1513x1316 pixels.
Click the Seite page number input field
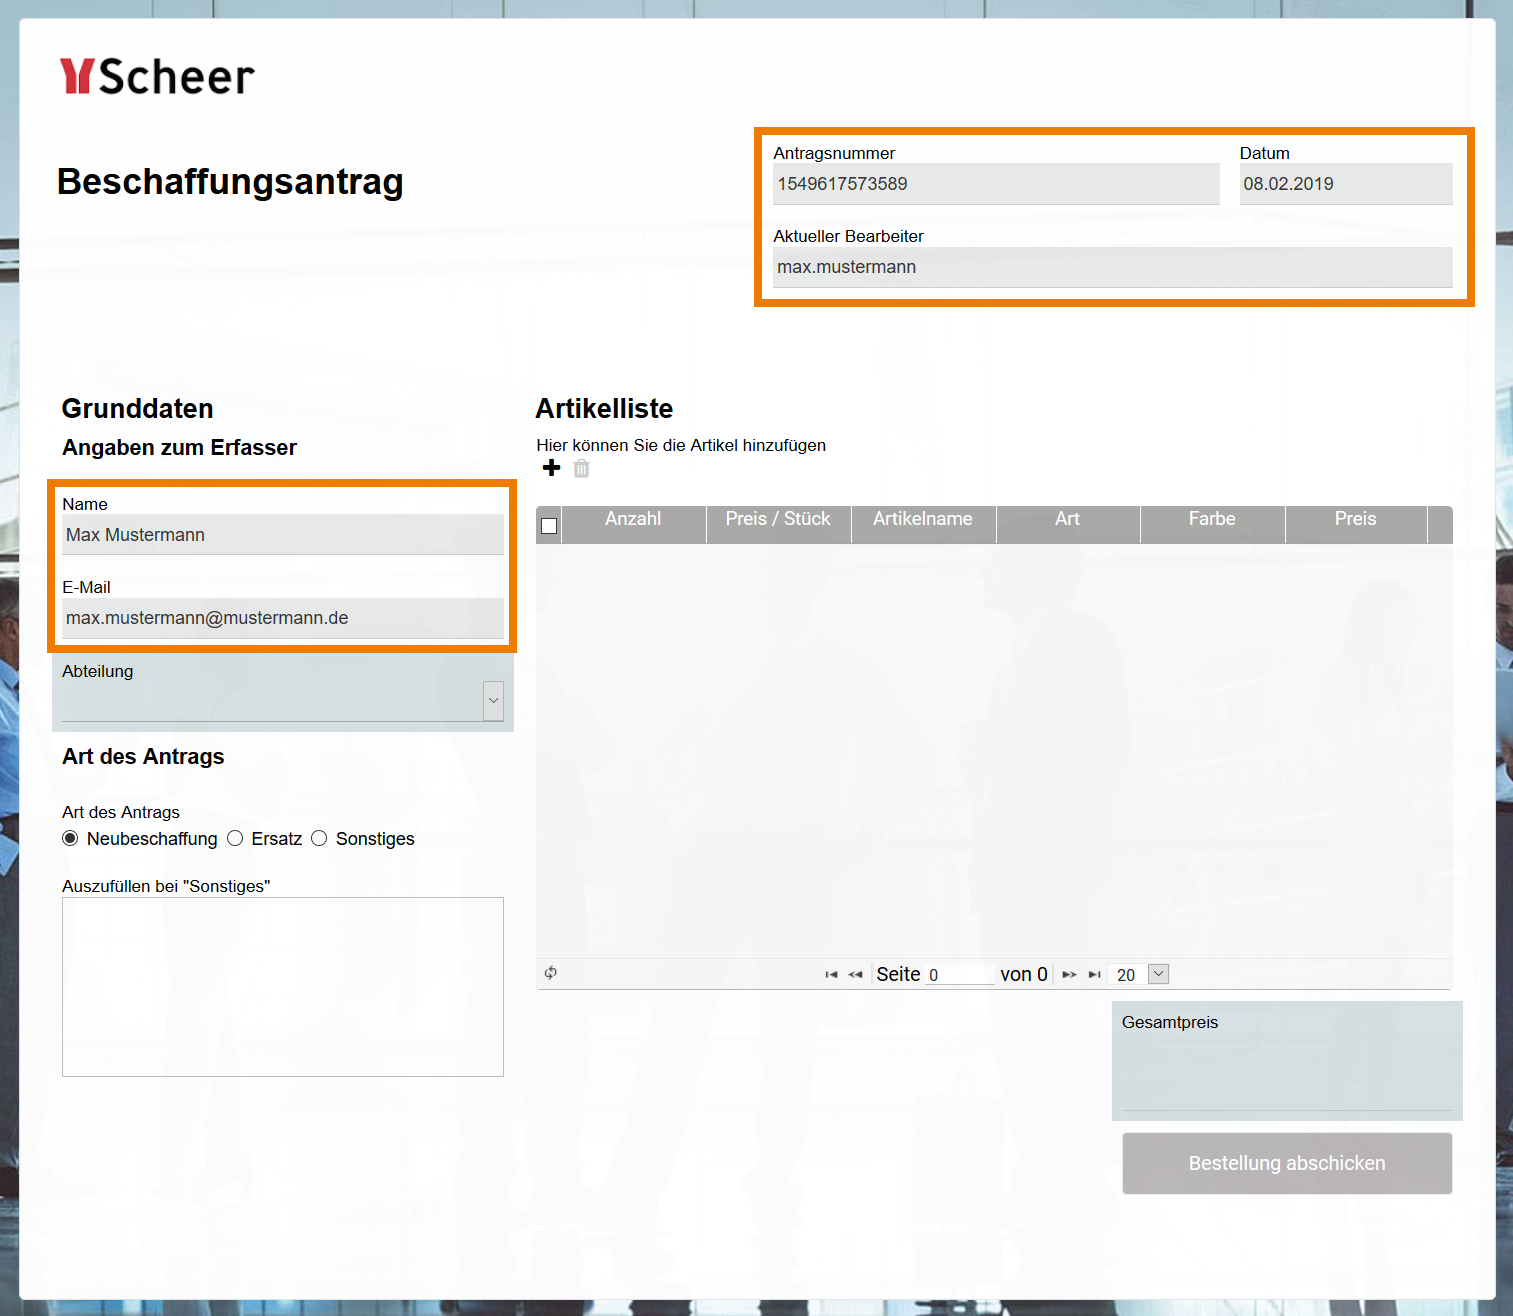click(x=960, y=974)
